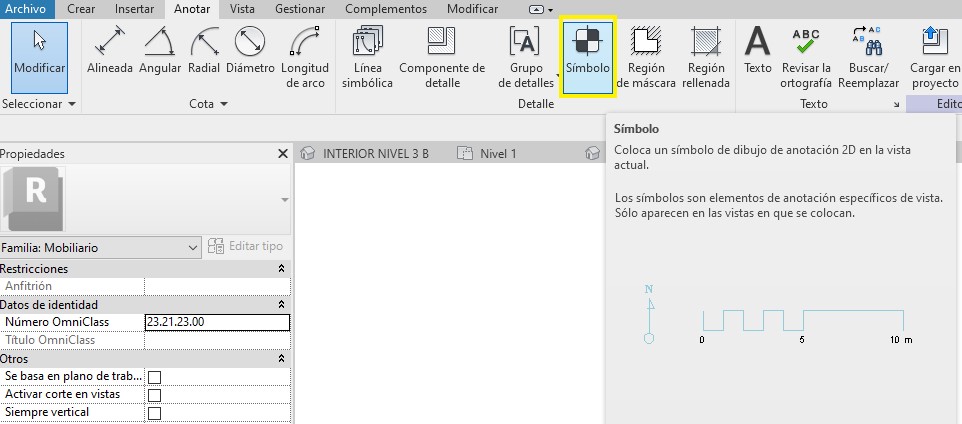This screenshot has height=424, width=962.
Task: Click the Componente de detalle tool
Action: coord(441,58)
